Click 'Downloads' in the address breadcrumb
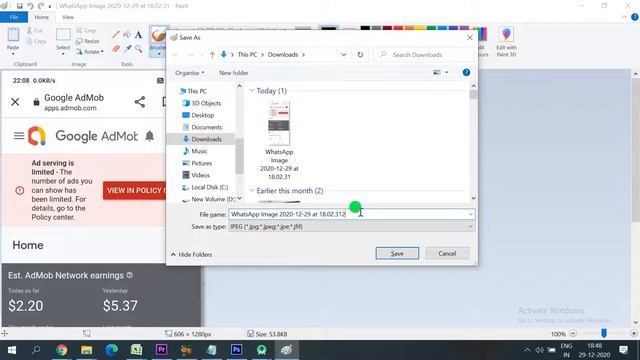 tap(282, 55)
